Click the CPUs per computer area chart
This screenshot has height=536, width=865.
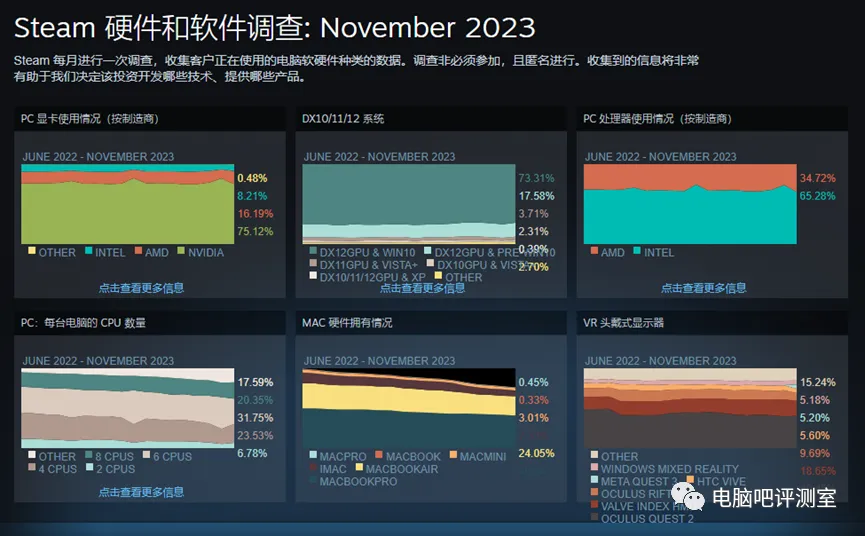(127, 408)
